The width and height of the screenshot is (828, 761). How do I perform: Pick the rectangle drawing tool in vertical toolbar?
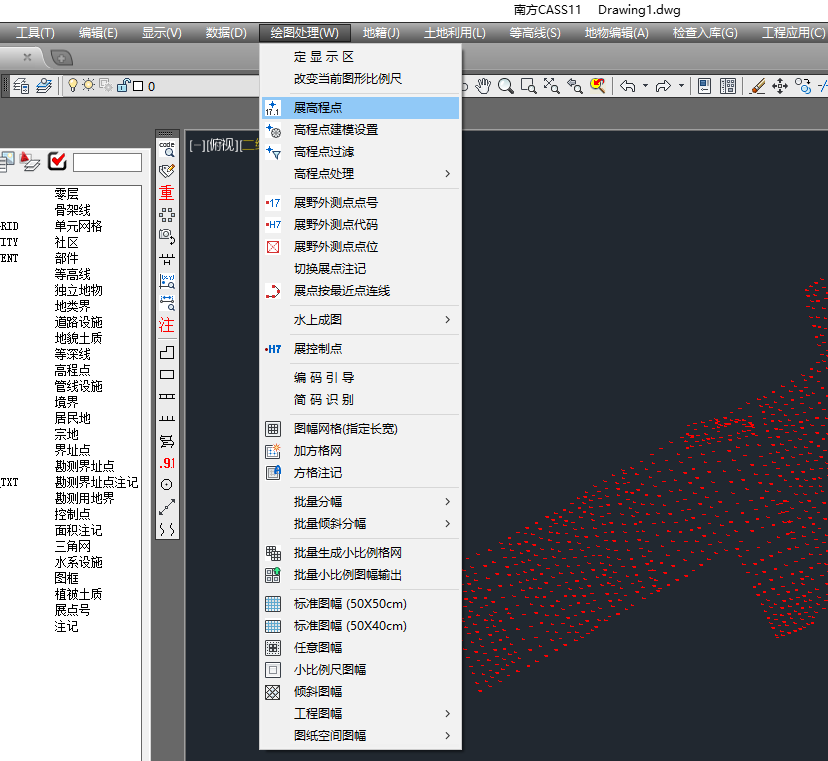point(167,375)
